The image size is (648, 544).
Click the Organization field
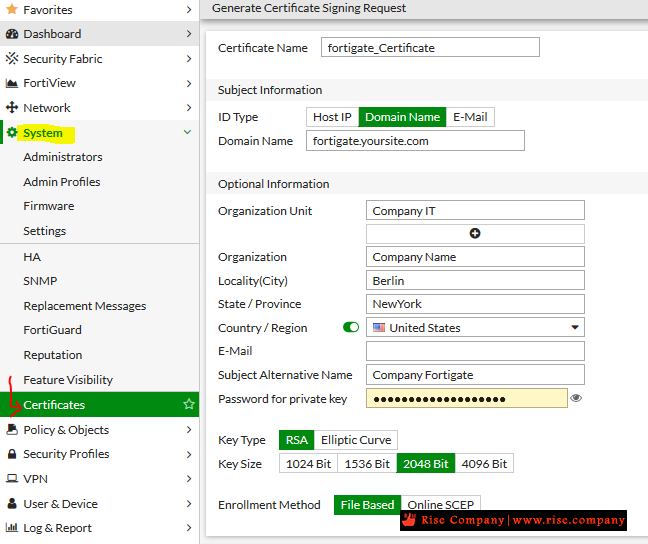click(475, 257)
